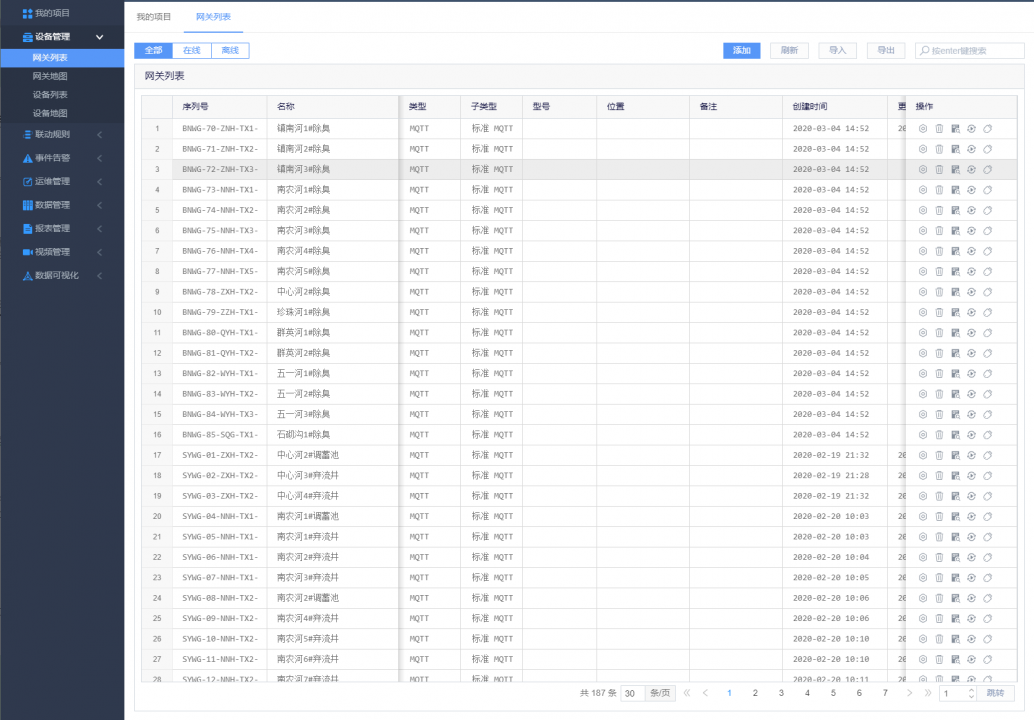The width and height of the screenshot is (1034, 720).
Task: Click the tag icon in 南农河2#除臭 row
Action: click(988, 210)
